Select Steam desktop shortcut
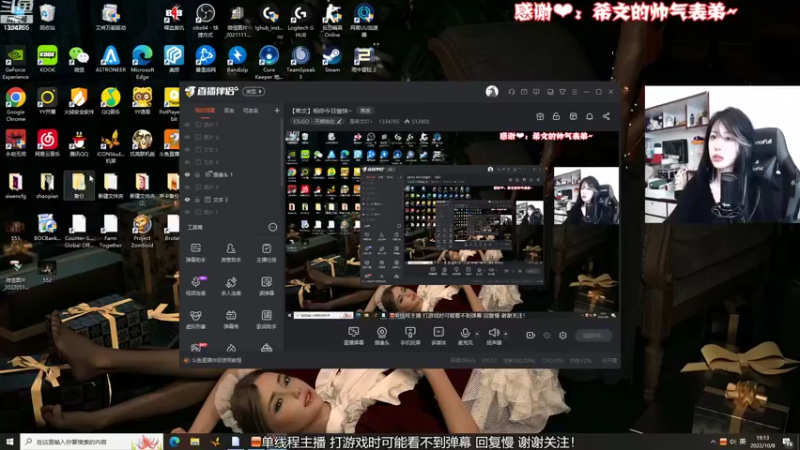The width and height of the screenshot is (800, 450). point(332,59)
